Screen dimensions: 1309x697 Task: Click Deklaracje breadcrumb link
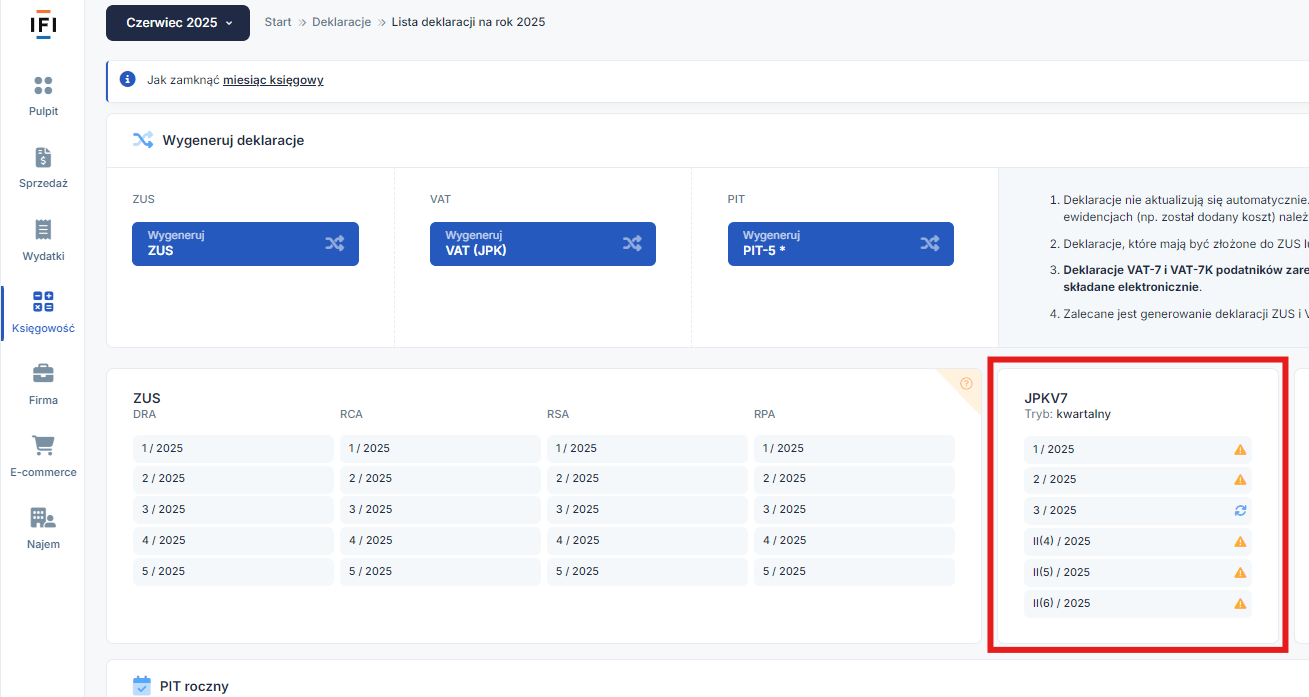pos(341,22)
